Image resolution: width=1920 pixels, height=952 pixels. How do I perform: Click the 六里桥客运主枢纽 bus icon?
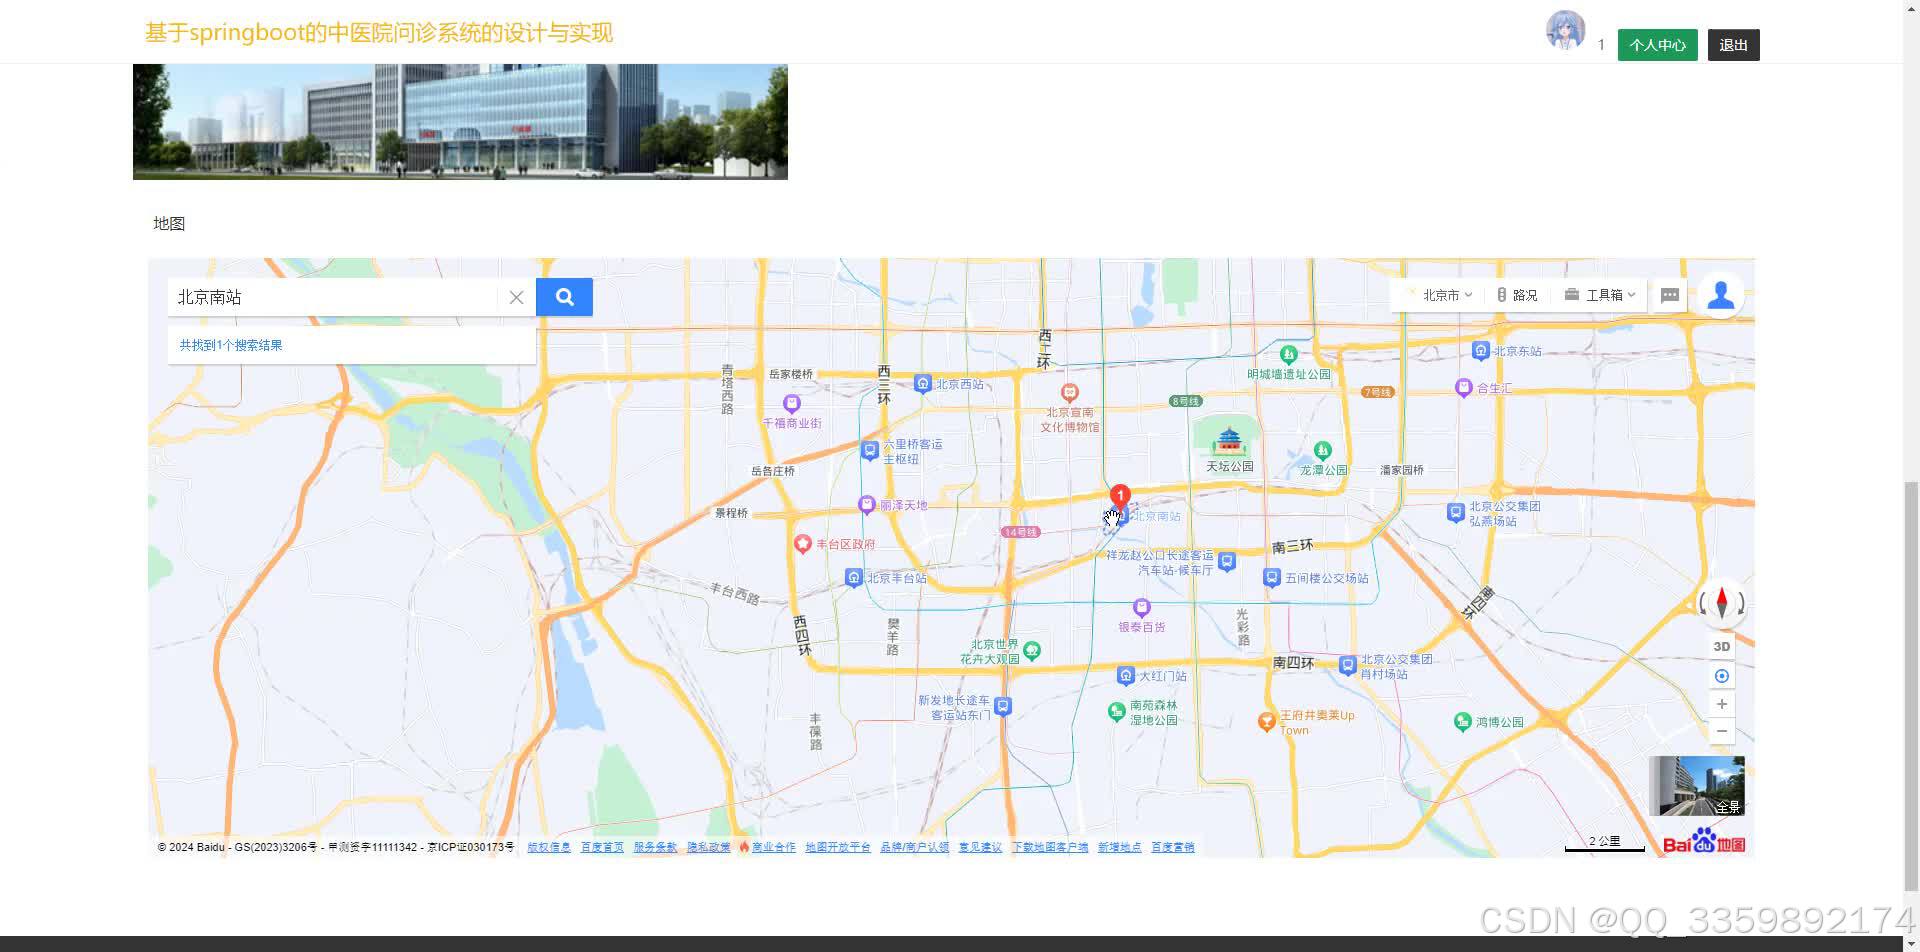point(870,451)
